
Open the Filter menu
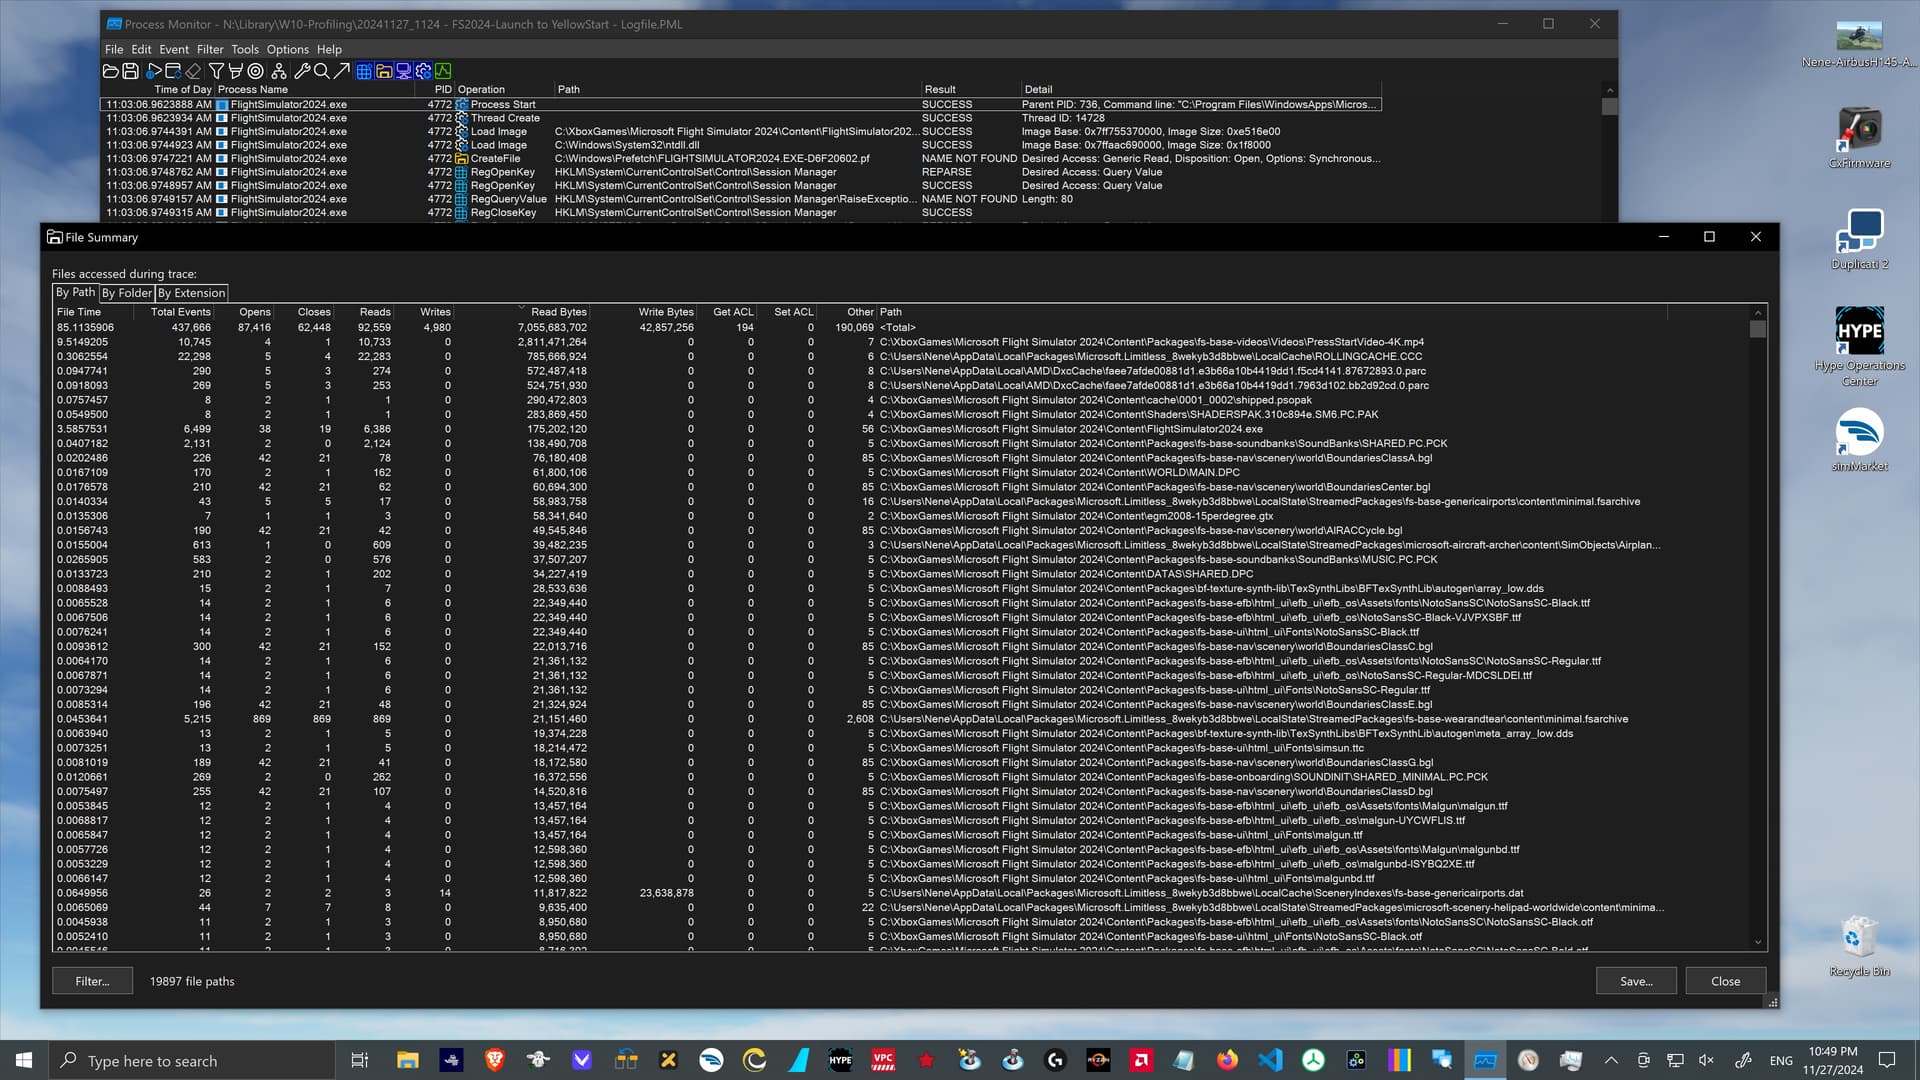click(210, 49)
